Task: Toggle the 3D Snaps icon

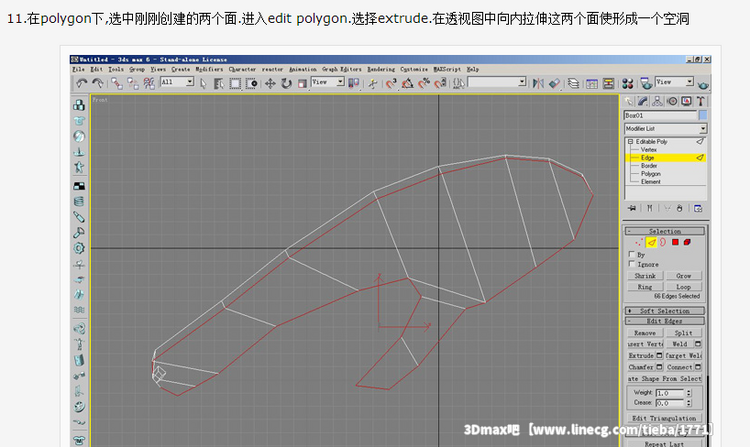Action: (391, 84)
